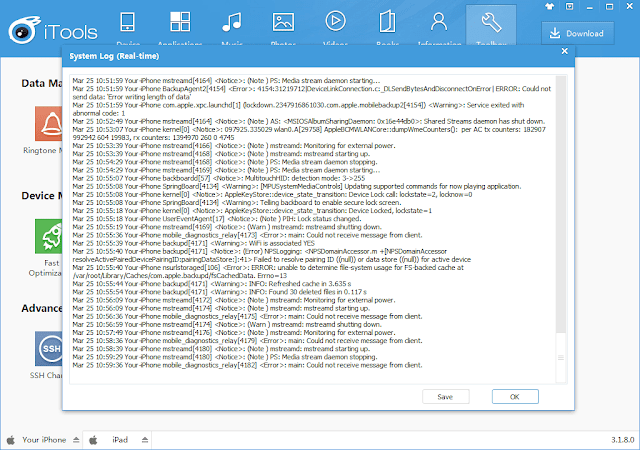640x450 pixels.
Task: Open the Fast Optimize rocket icon
Action: point(49,236)
